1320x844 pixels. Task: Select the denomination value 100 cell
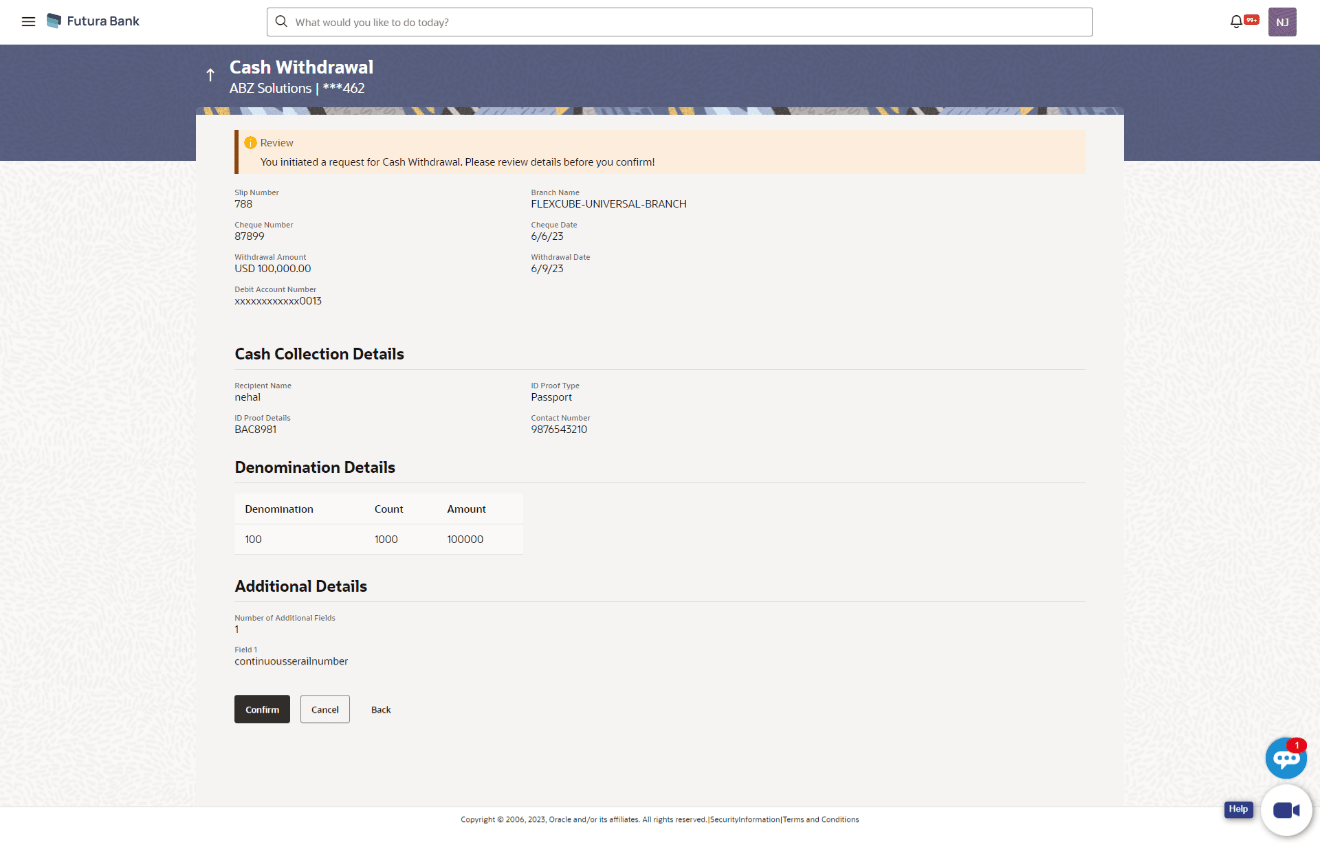pyautogui.click(x=253, y=539)
